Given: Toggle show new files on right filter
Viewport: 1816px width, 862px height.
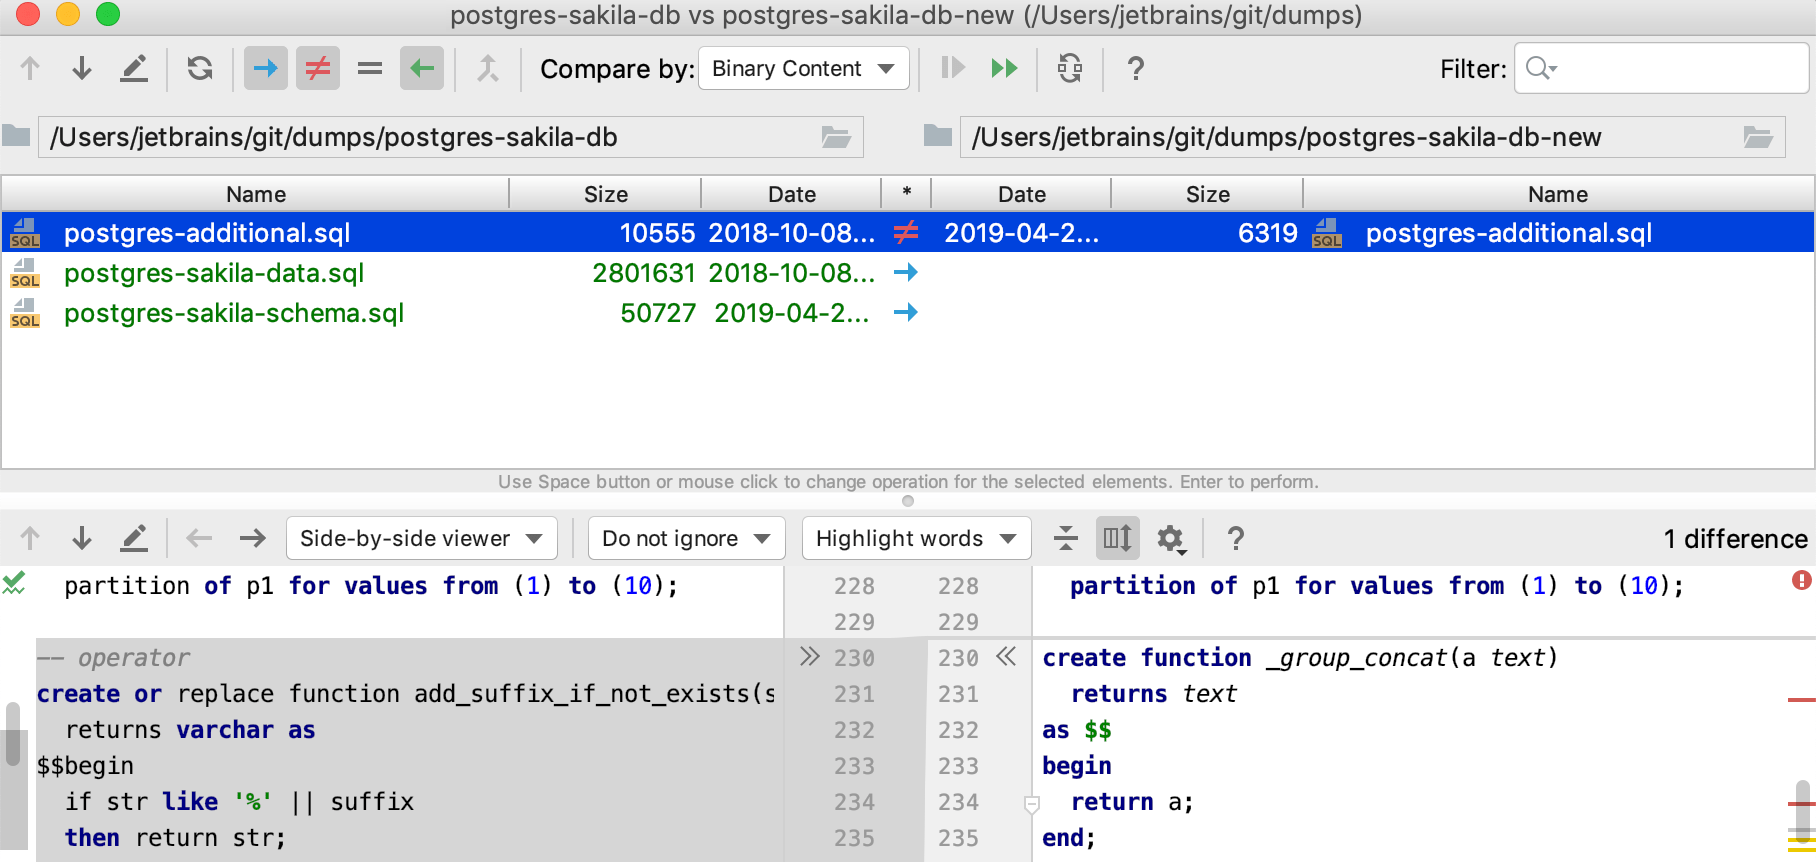Looking at the screenshot, I should tap(422, 68).
